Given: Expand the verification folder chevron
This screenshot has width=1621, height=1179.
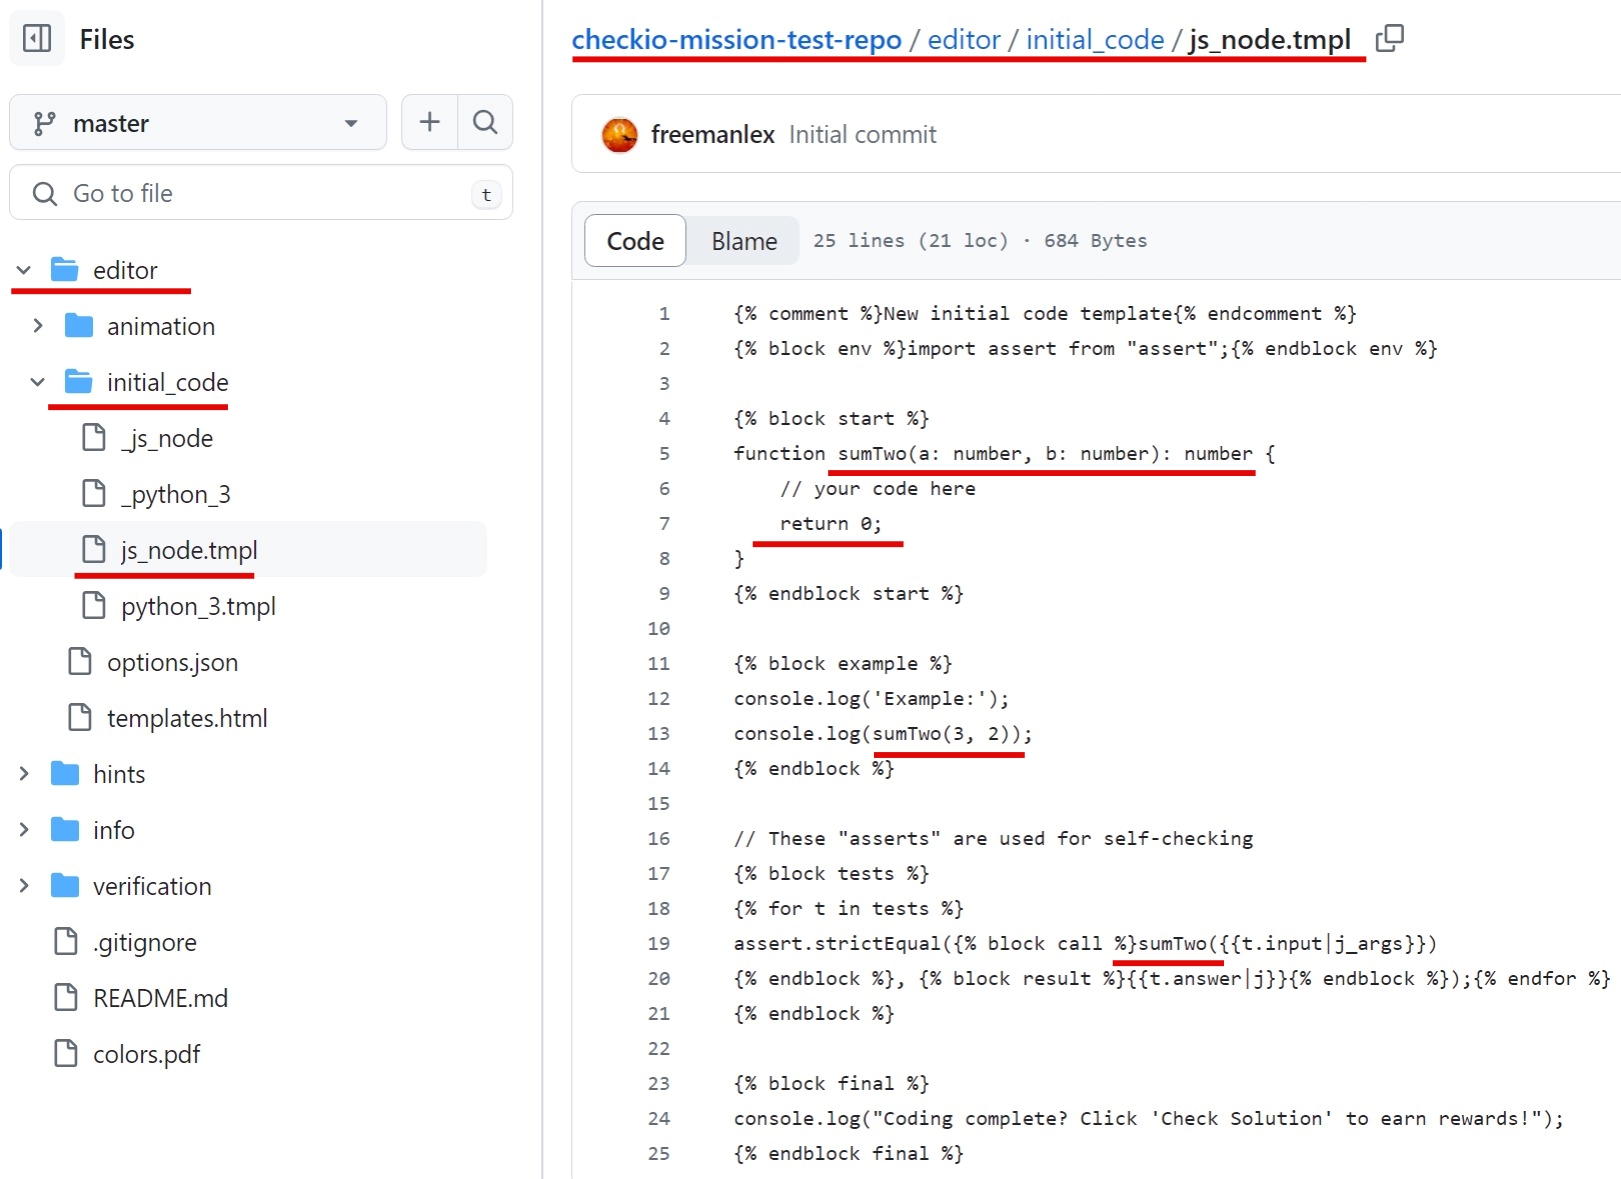Looking at the screenshot, I should 24,886.
